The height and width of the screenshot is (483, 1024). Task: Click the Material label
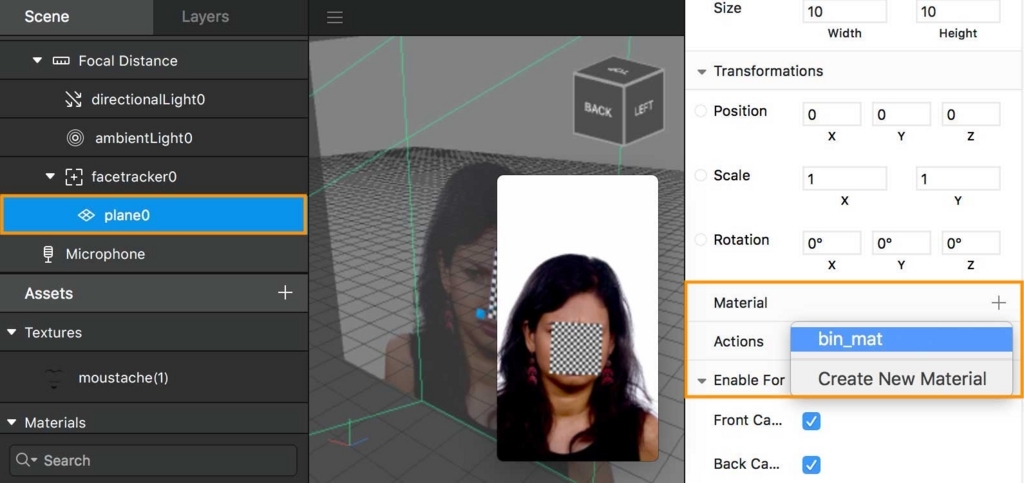(740, 303)
